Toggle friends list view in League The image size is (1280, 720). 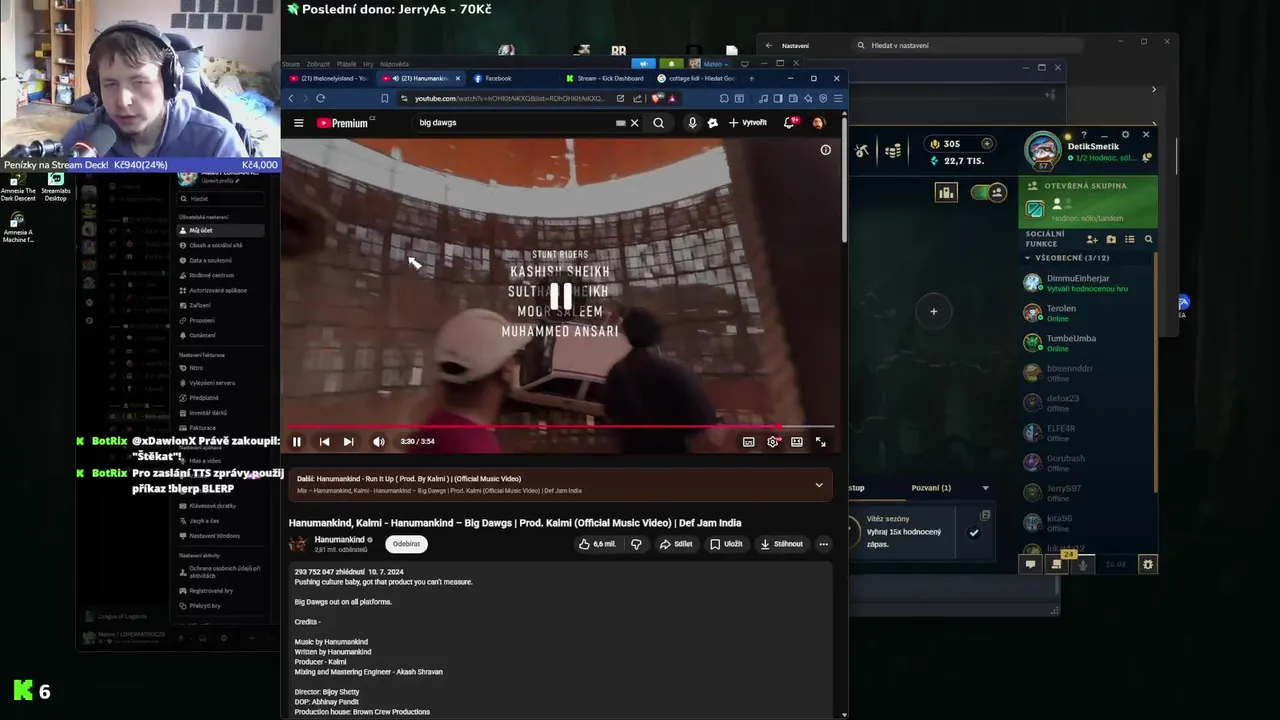point(1130,239)
